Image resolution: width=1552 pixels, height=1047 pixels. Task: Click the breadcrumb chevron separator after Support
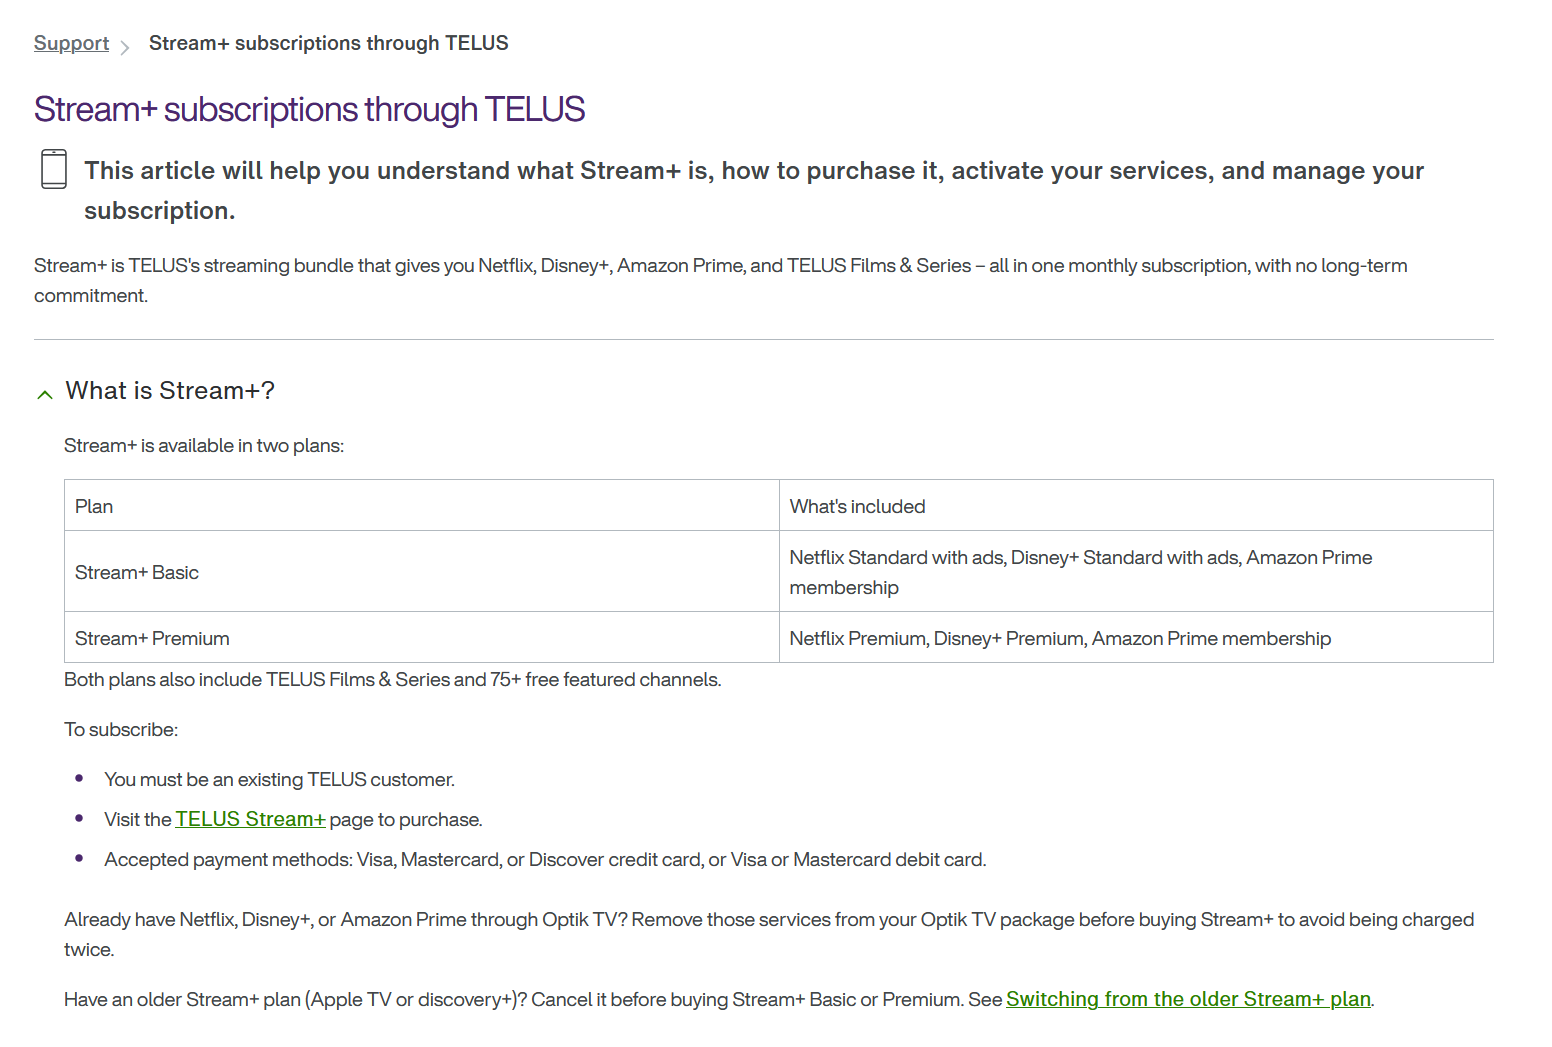125,47
